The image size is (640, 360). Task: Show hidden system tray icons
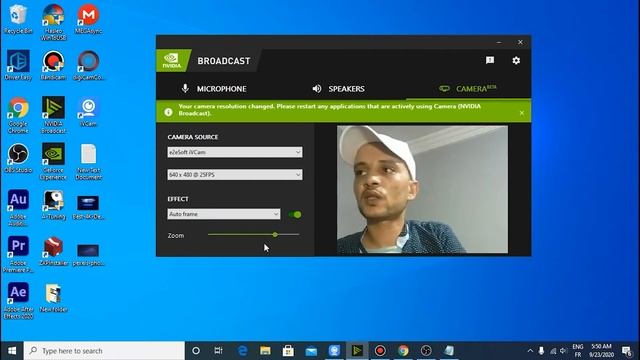[530, 351]
